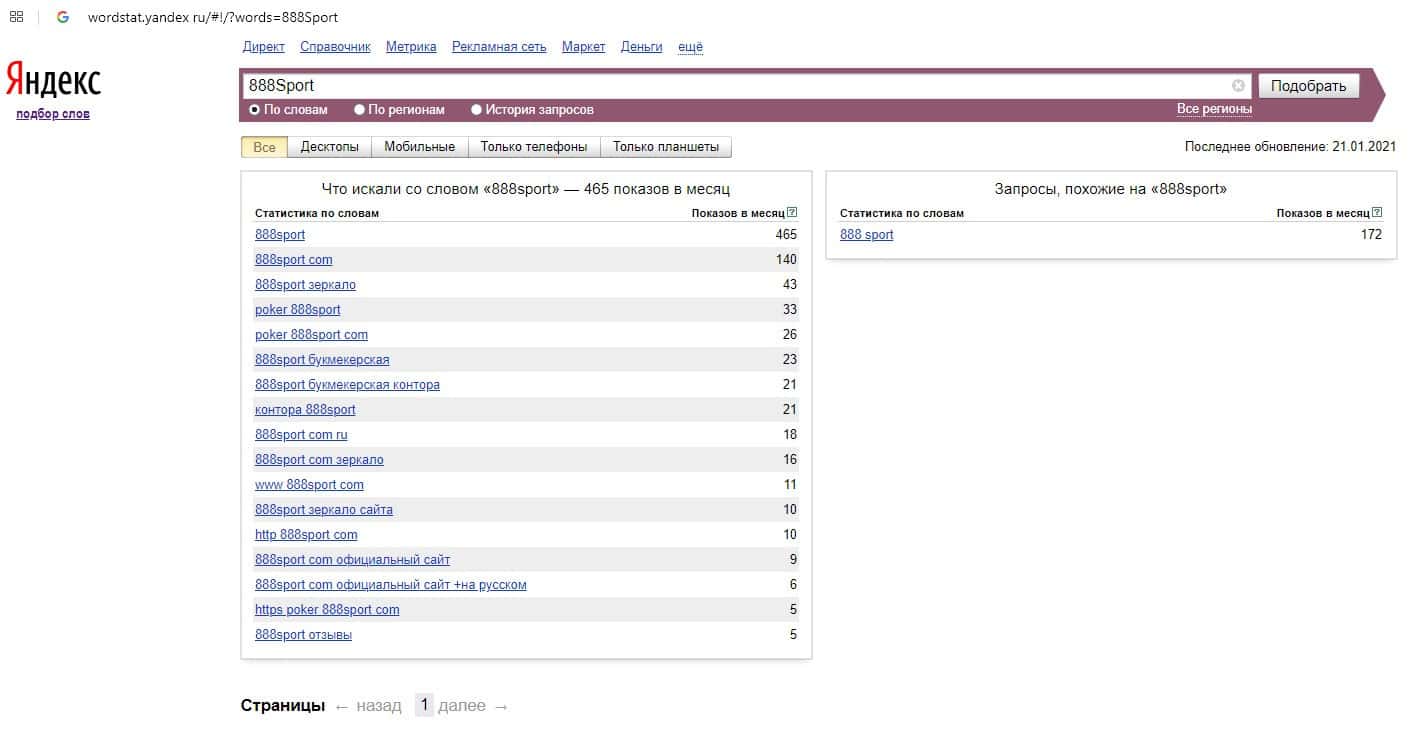Open the 'Директ' link in top navigation
This screenshot has width=1426, height=731.
(x=263, y=47)
